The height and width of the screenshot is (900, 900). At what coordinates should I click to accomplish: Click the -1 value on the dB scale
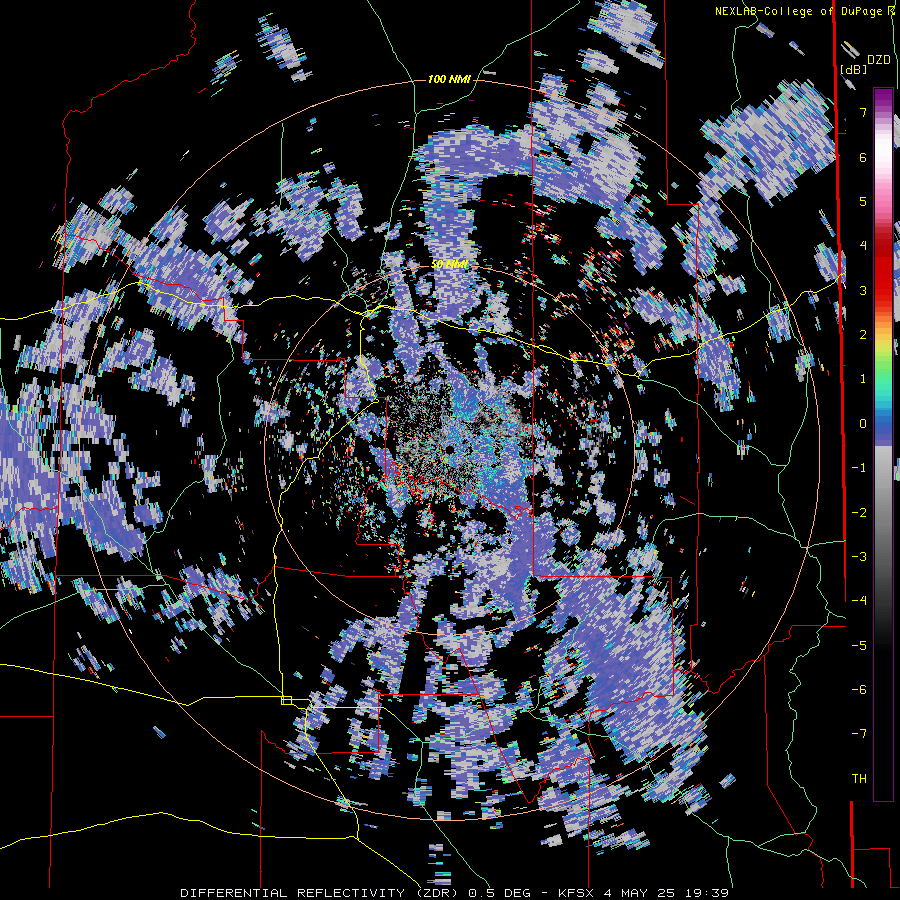pyautogui.click(x=859, y=468)
